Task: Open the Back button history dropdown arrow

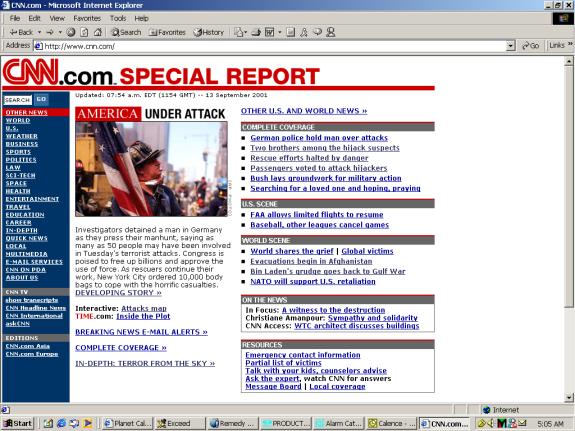Action: click(x=39, y=32)
